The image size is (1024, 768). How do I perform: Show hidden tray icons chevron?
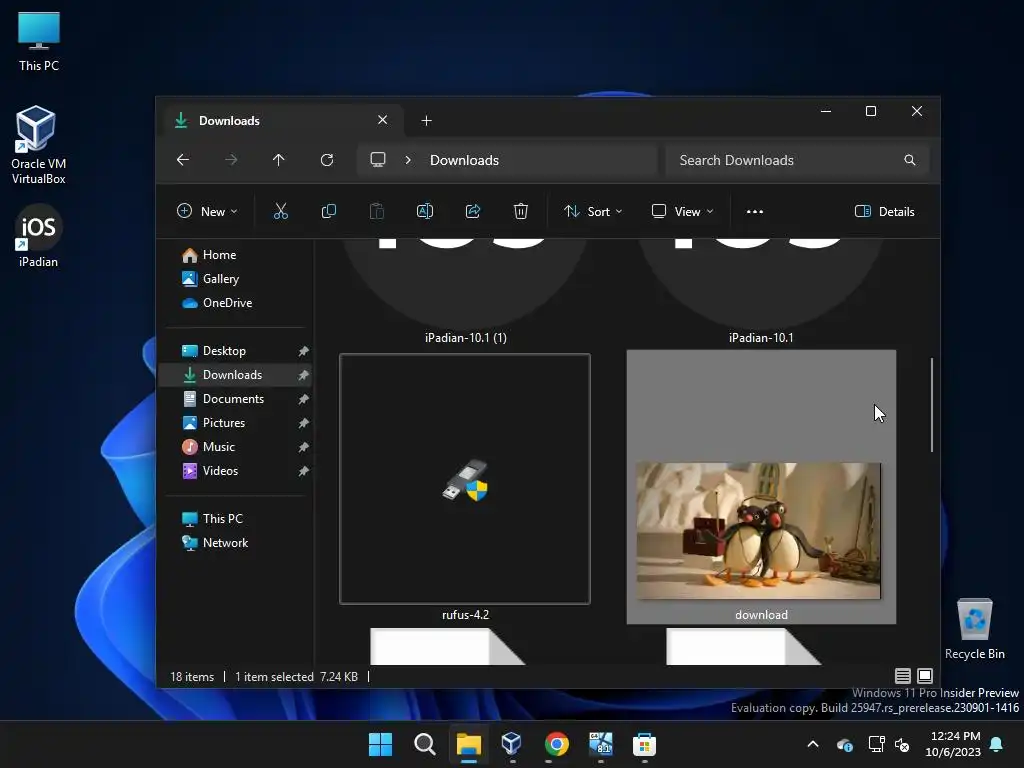[813, 744]
